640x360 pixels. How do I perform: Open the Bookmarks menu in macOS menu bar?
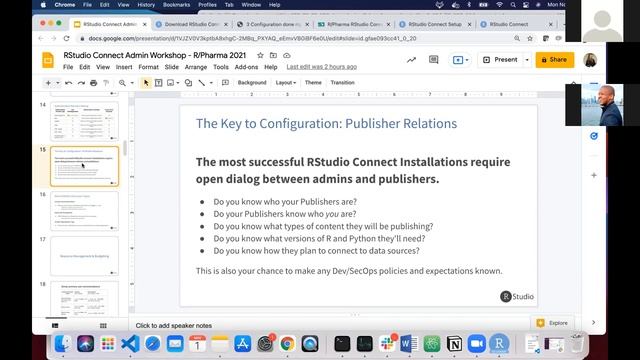coord(176,5)
